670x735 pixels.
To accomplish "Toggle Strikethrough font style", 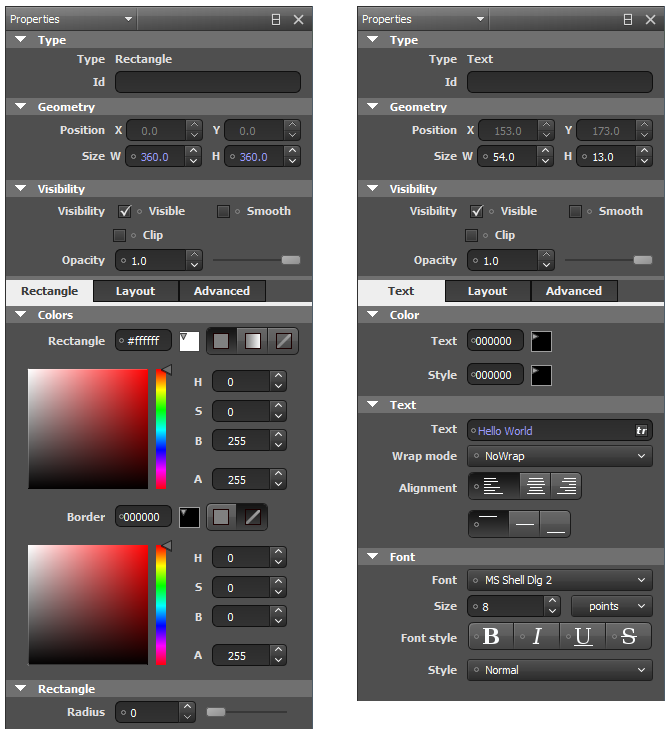I will pos(628,636).
